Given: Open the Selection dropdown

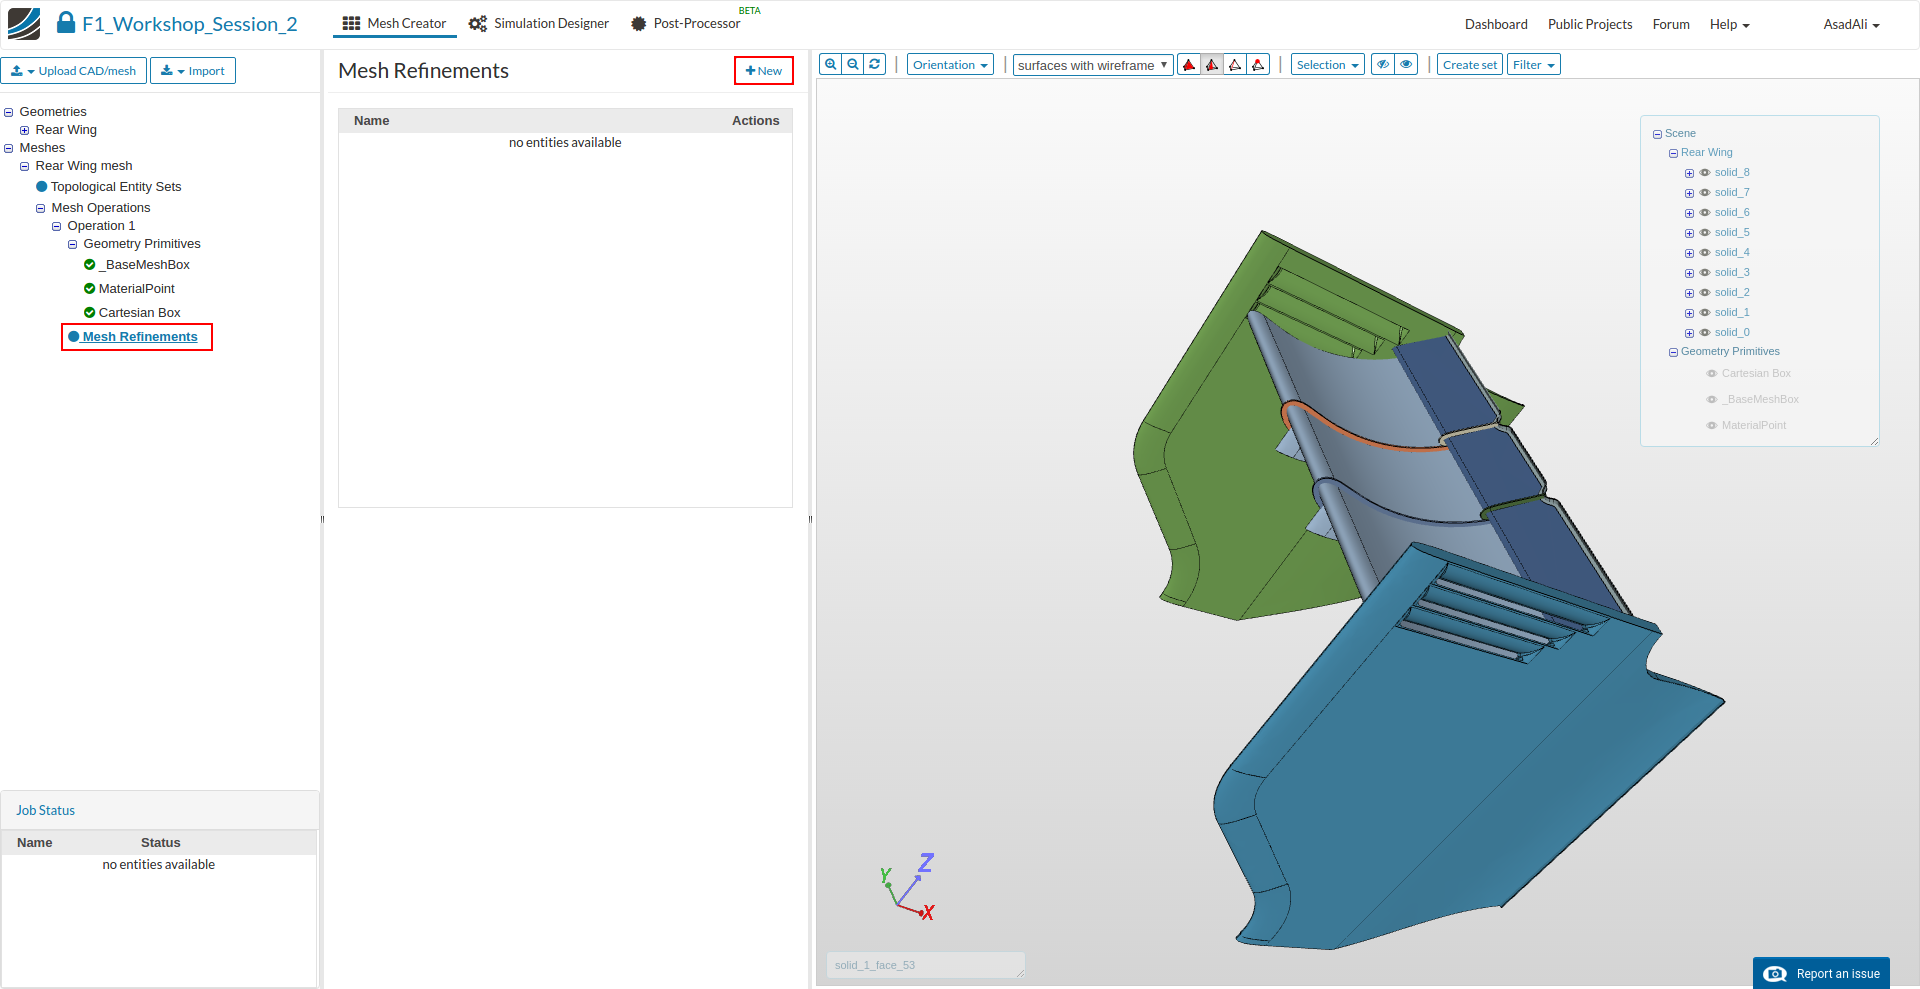Looking at the screenshot, I should tap(1328, 65).
